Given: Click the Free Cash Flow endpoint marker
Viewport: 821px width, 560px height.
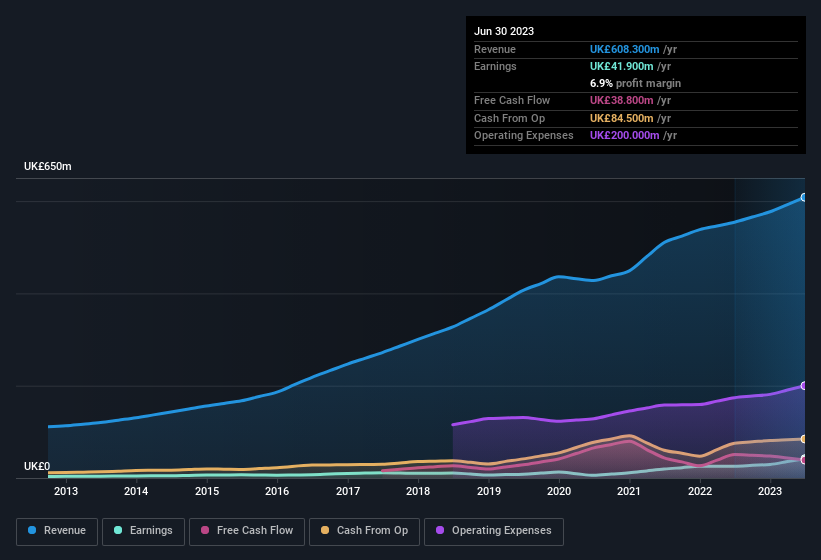Looking at the screenshot, I should pyautogui.click(x=804, y=460).
